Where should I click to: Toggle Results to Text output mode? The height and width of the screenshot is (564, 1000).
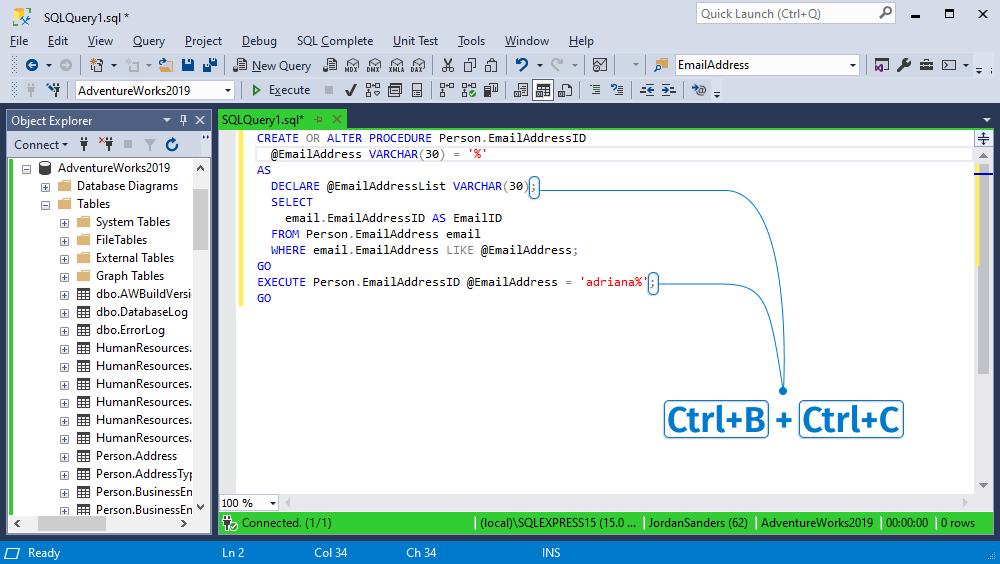point(521,90)
